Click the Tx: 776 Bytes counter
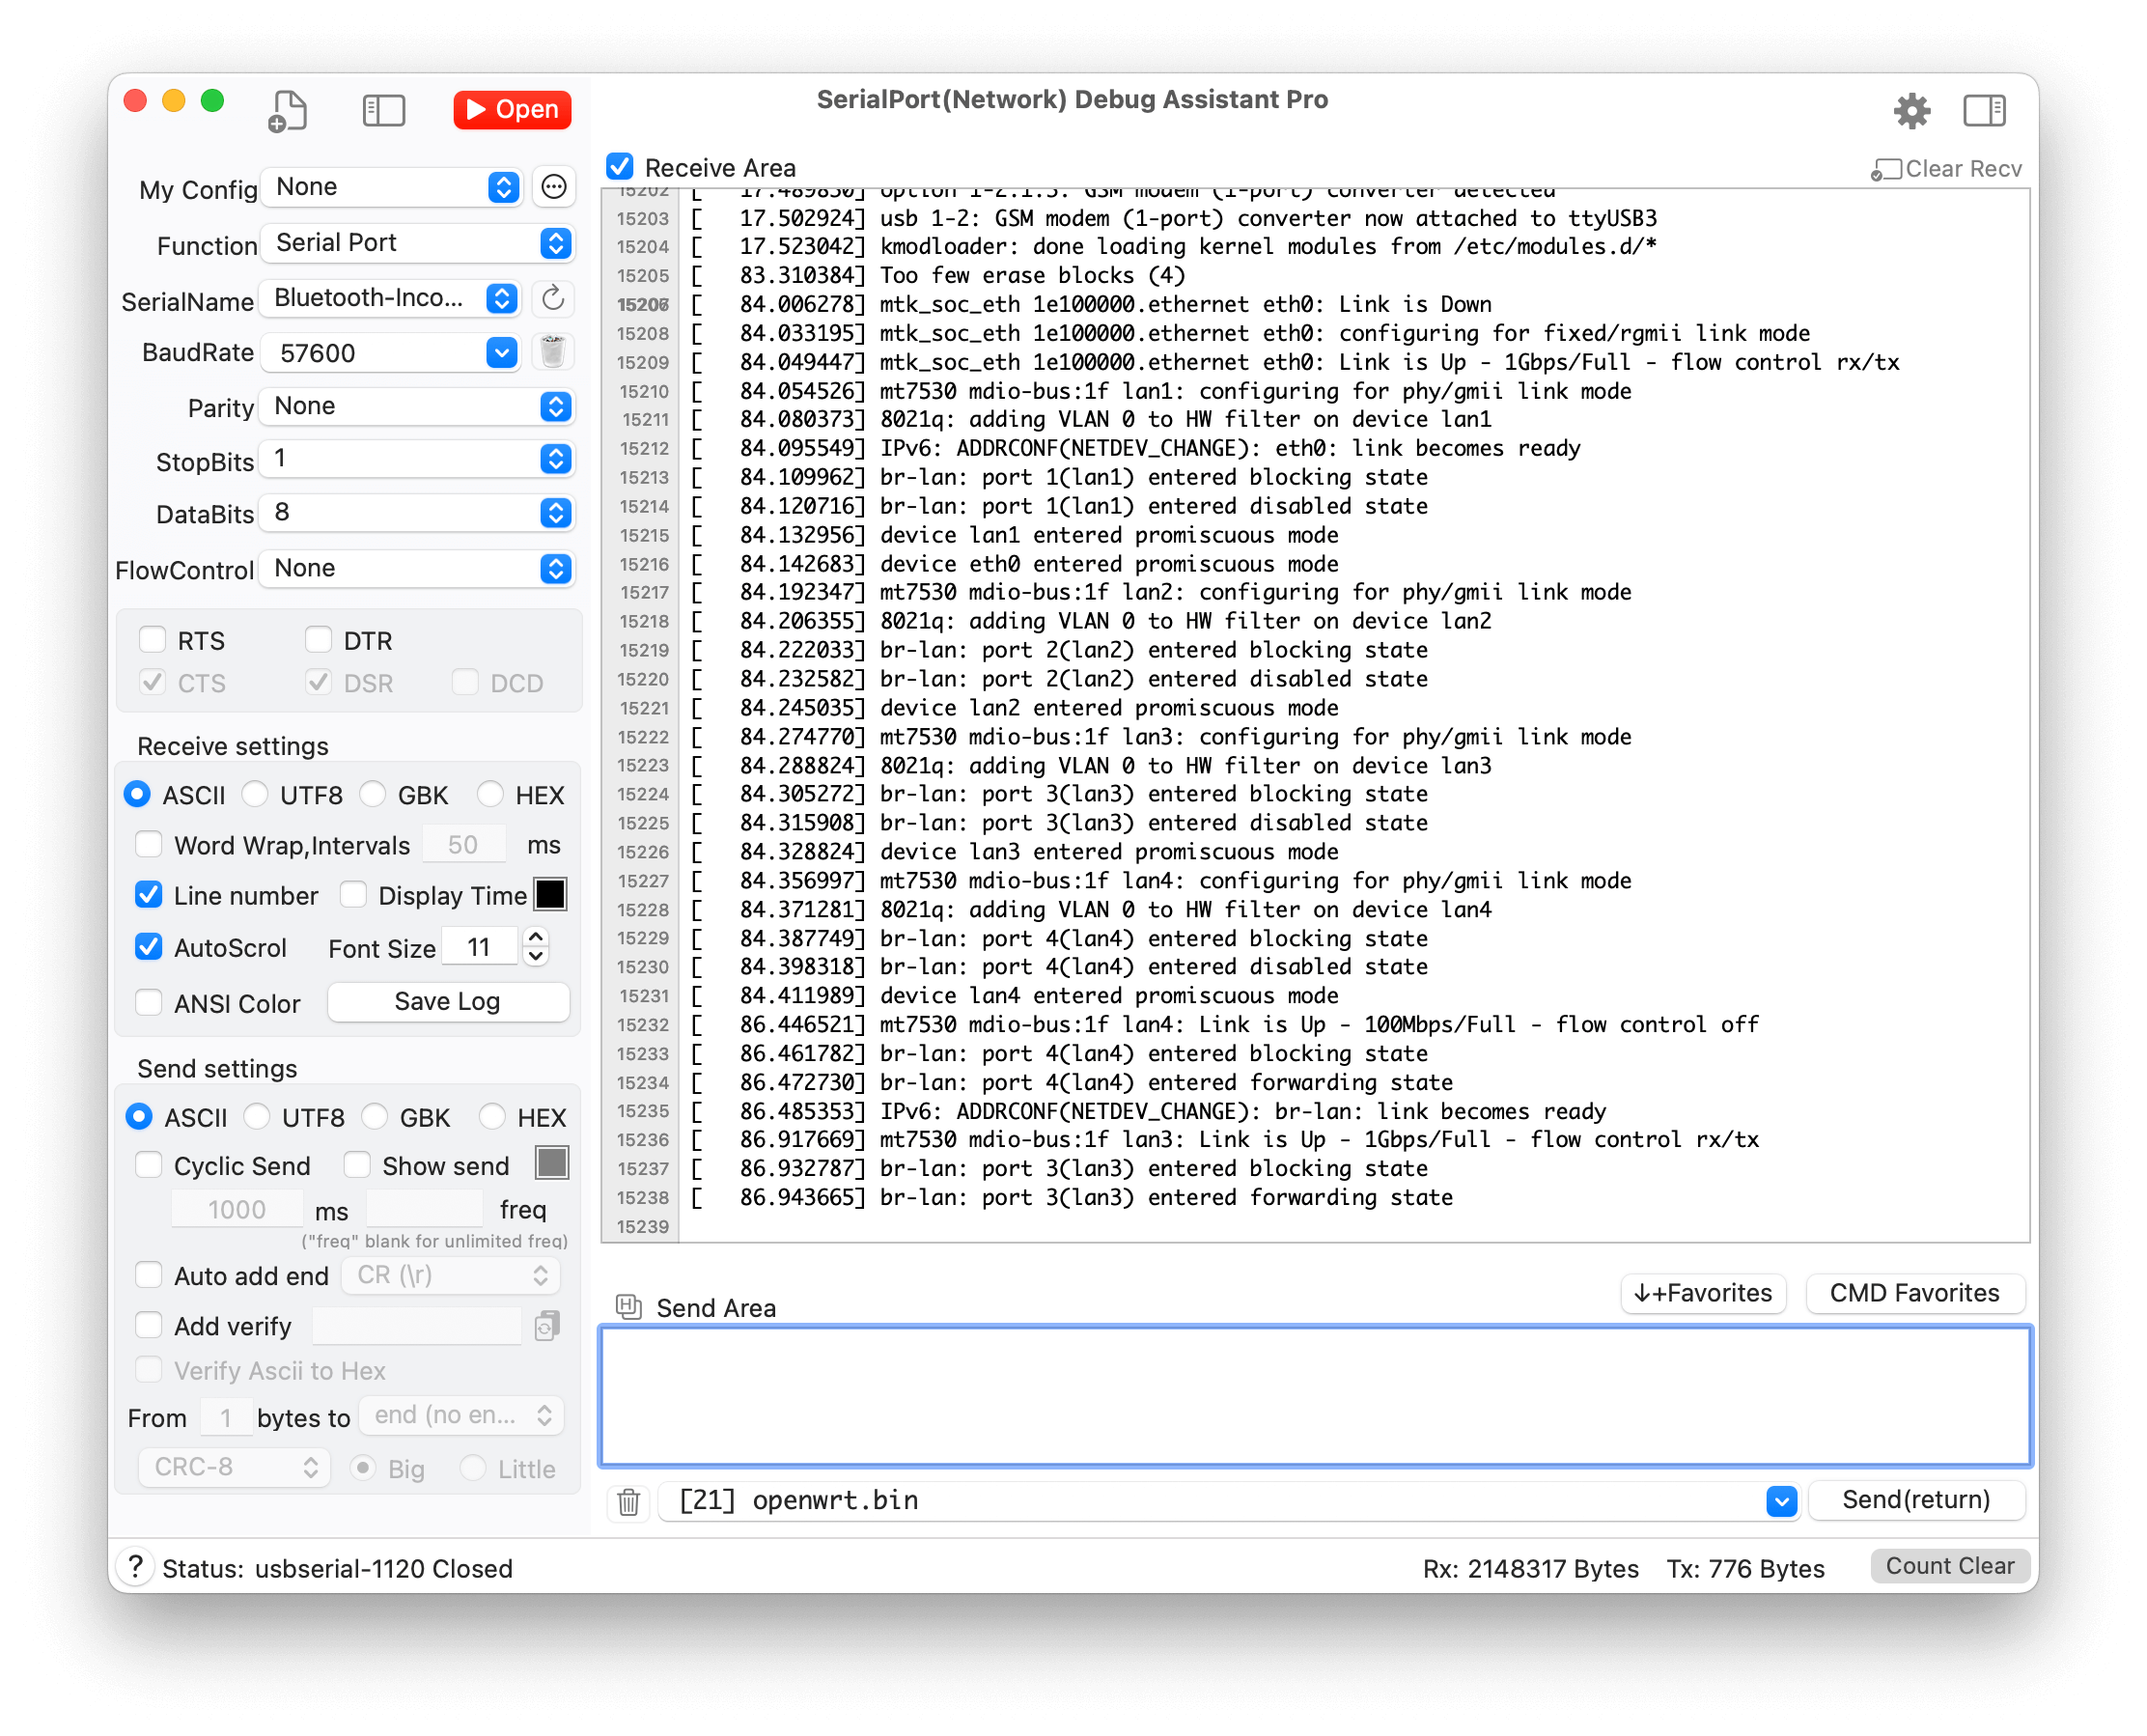 (x=1745, y=1568)
